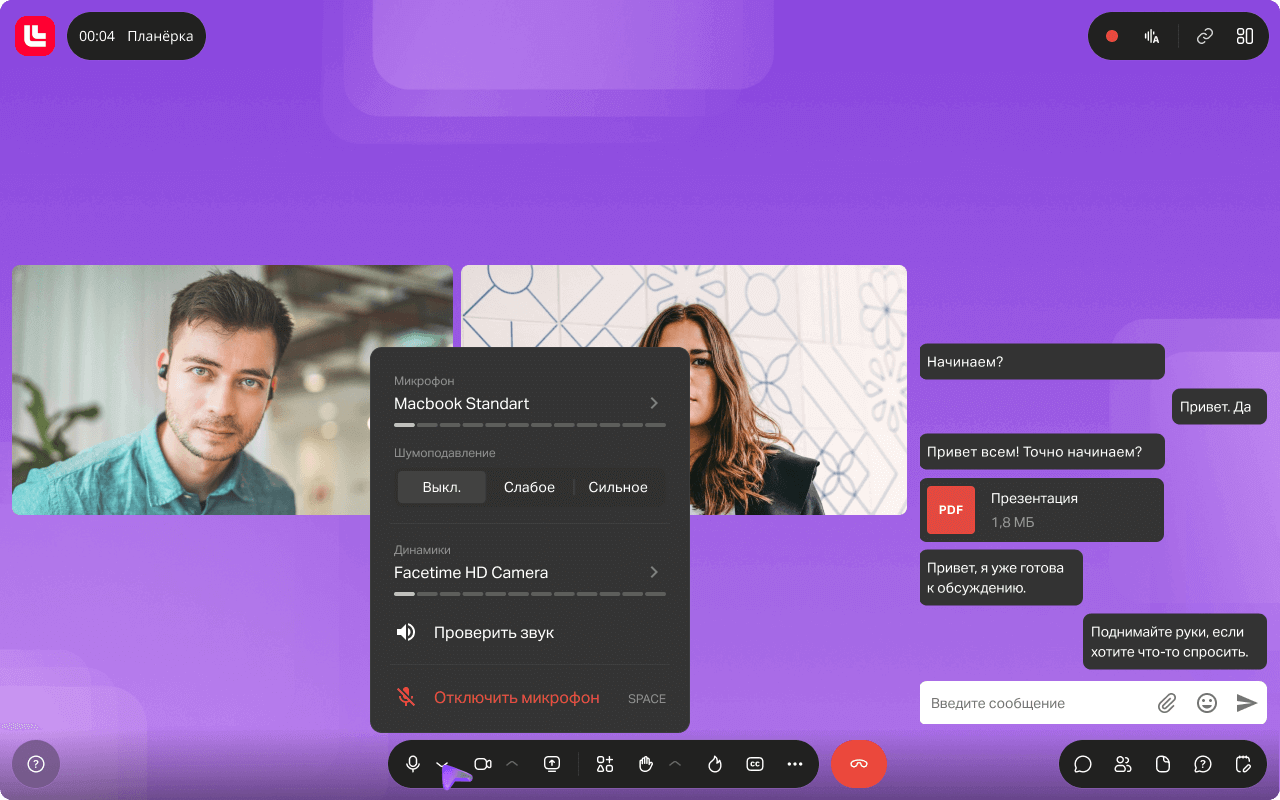Toggle closed captions CC icon
This screenshot has height=800, width=1280.
[x=755, y=764]
